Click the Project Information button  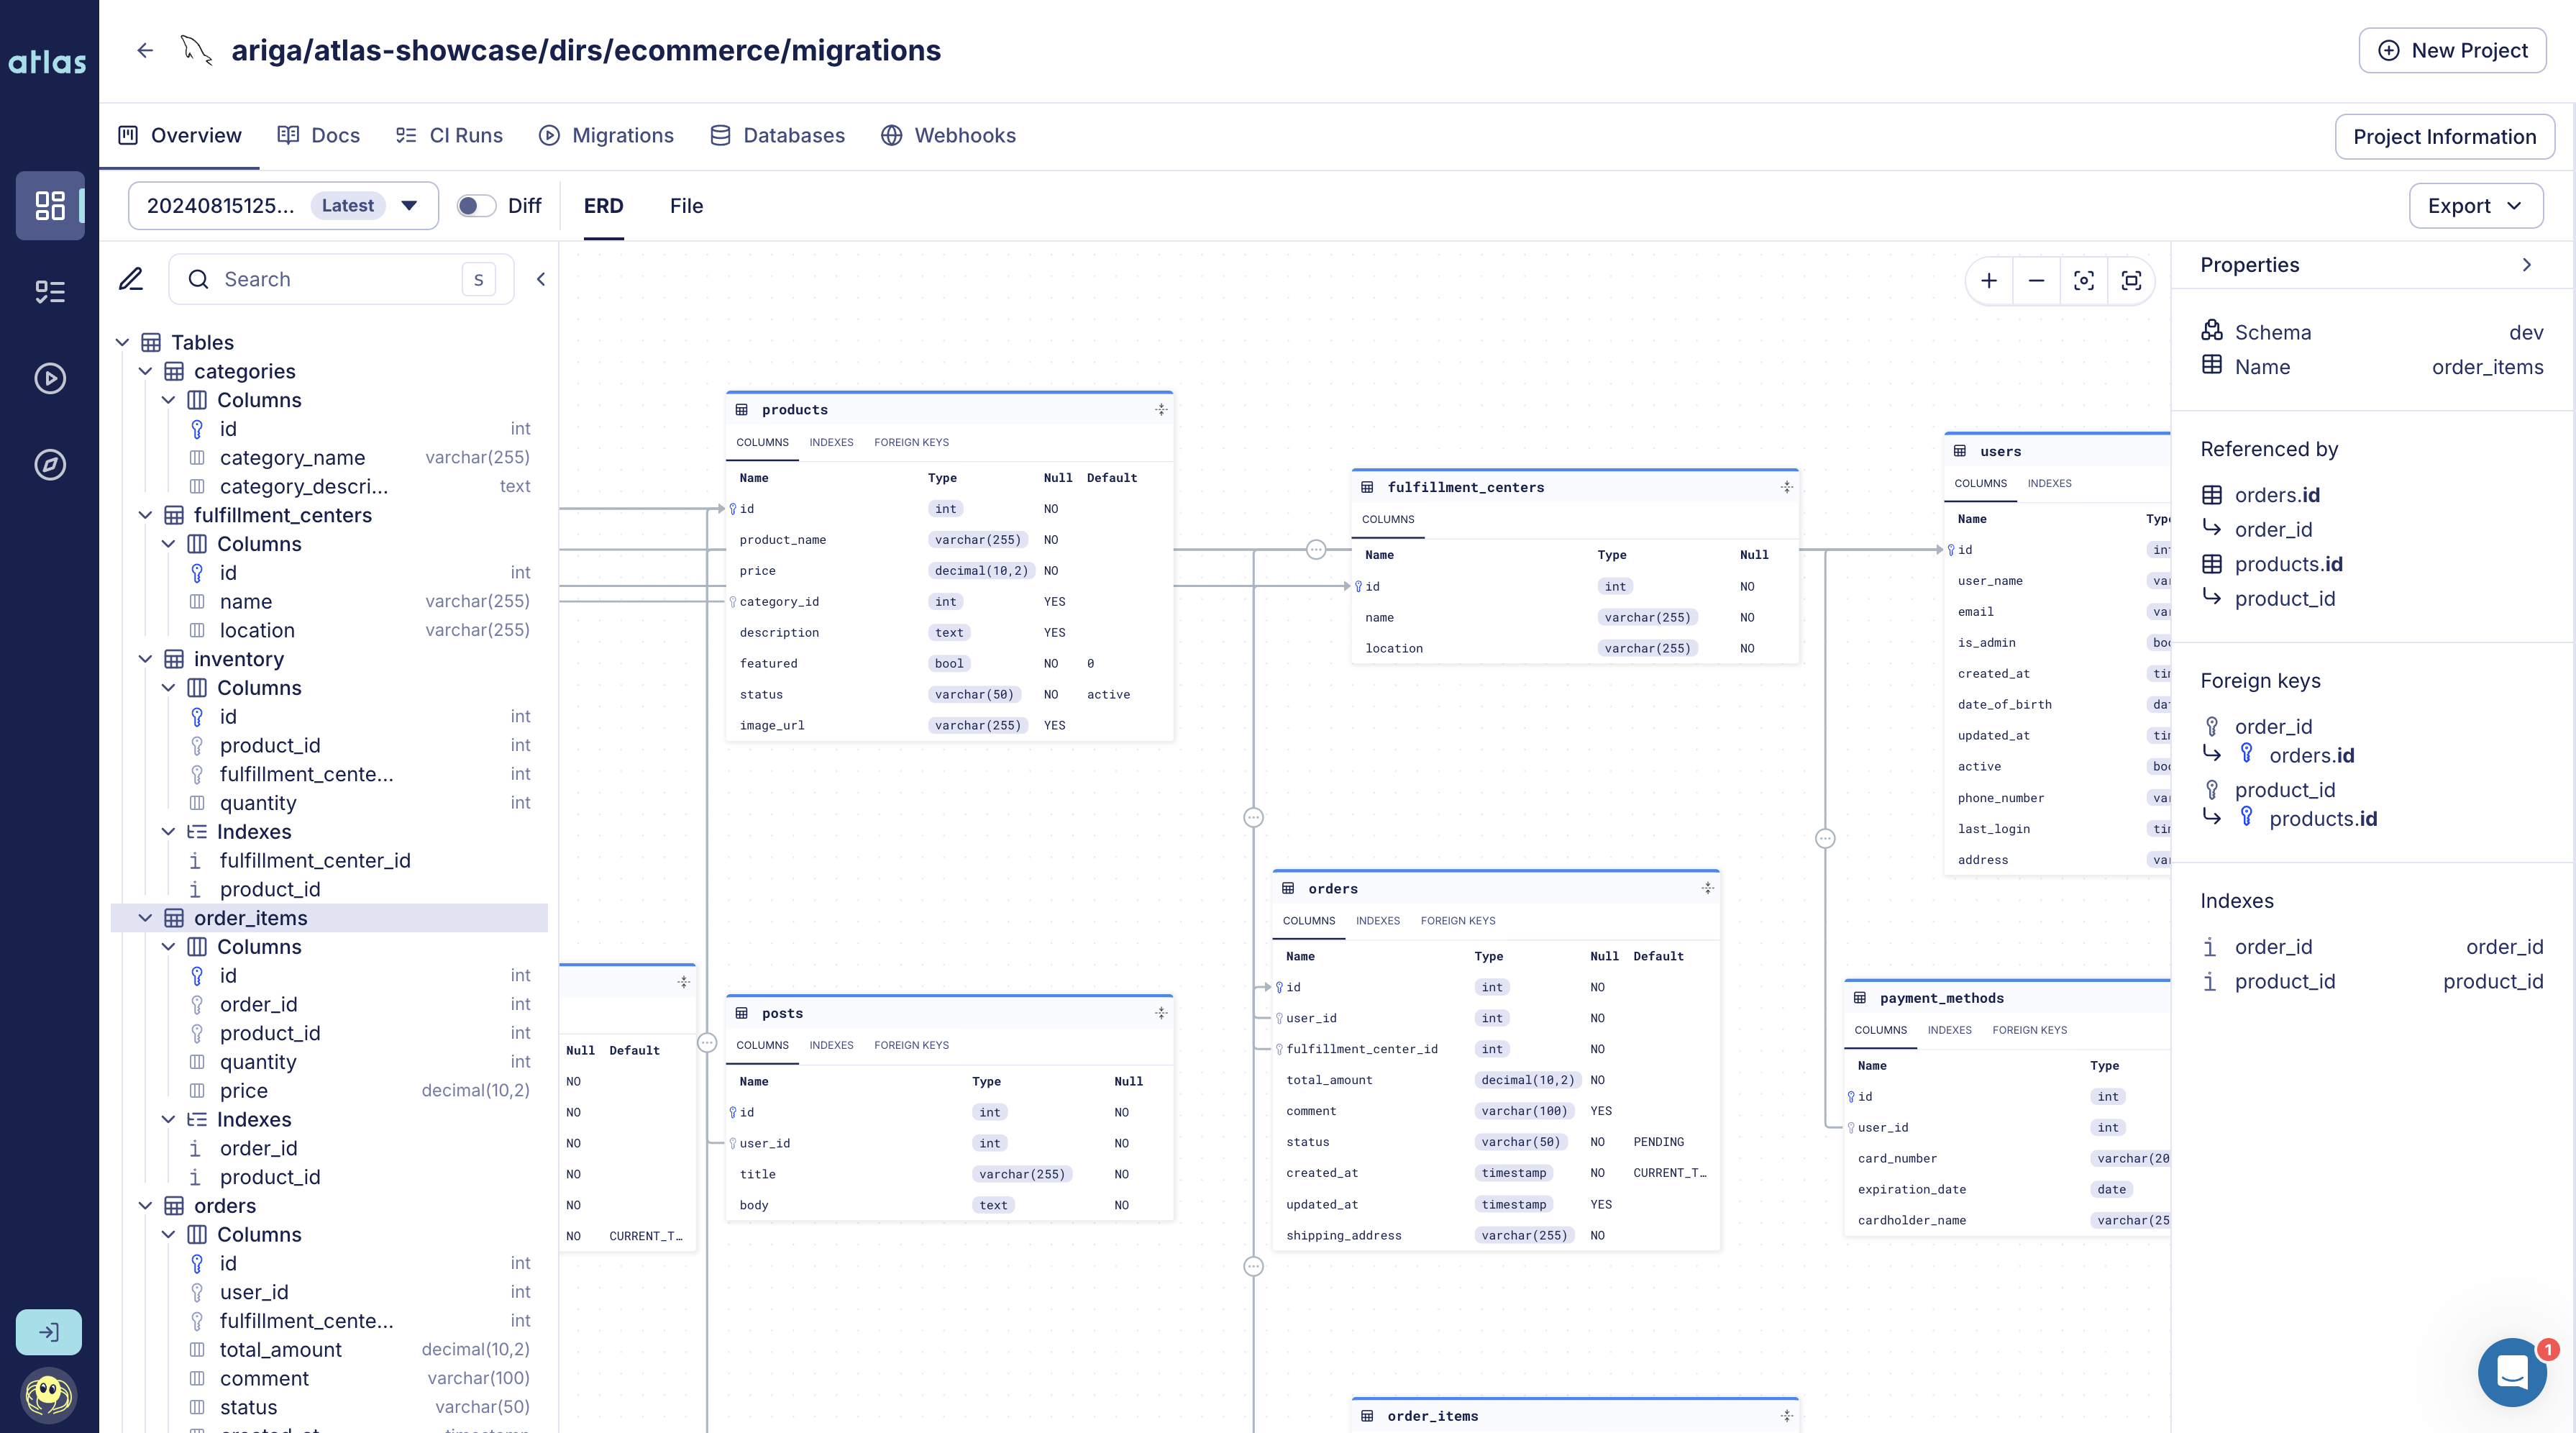[x=2444, y=137]
